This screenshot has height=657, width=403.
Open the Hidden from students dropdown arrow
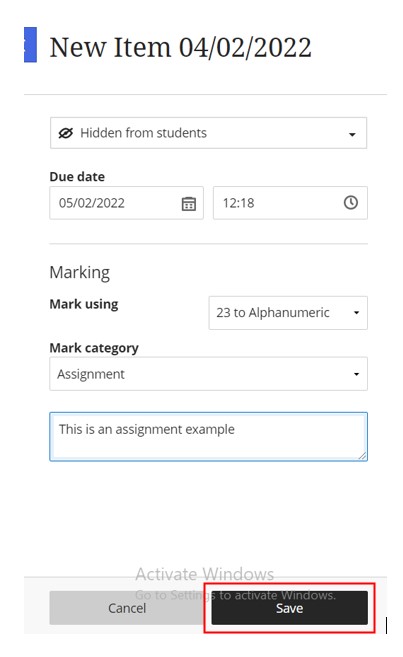tap(352, 134)
